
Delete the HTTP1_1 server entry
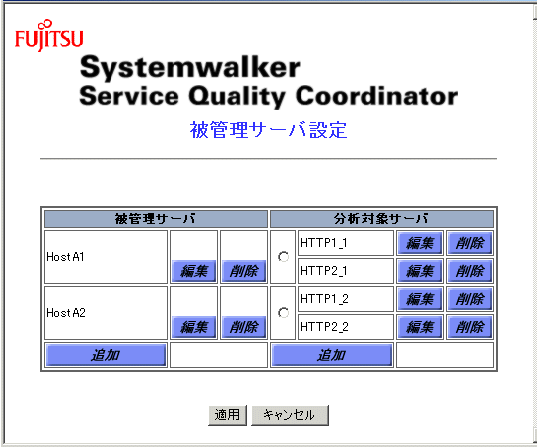click(x=470, y=243)
